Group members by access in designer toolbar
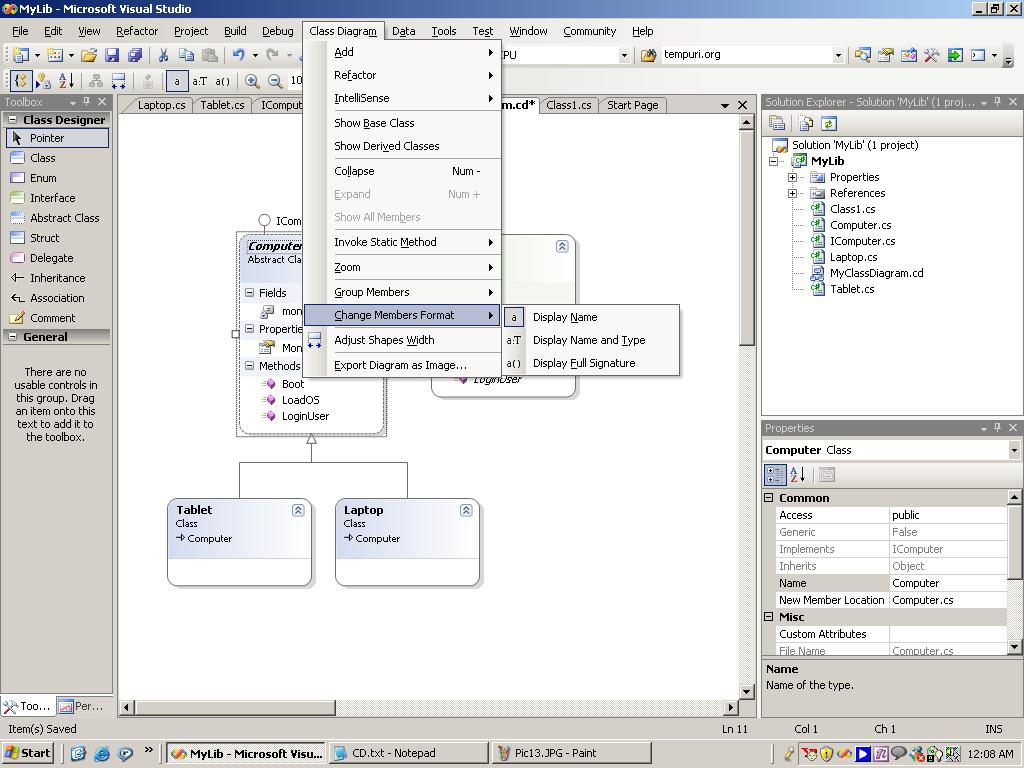This screenshot has width=1024, height=768. click(x=44, y=81)
